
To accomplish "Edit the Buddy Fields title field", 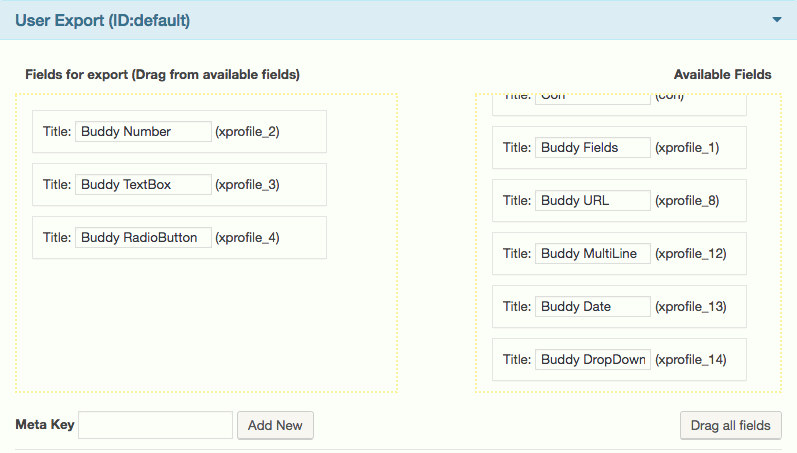I will click(x=593, y=147).
